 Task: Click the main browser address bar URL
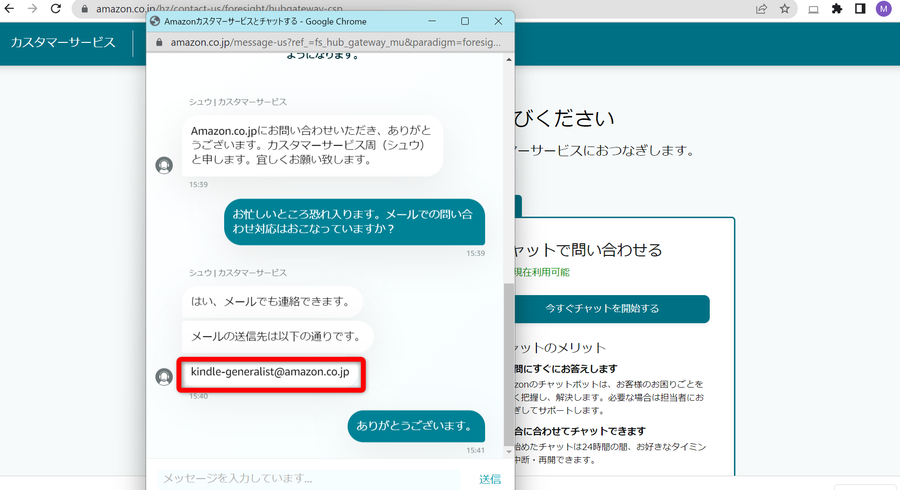[219, 9]
